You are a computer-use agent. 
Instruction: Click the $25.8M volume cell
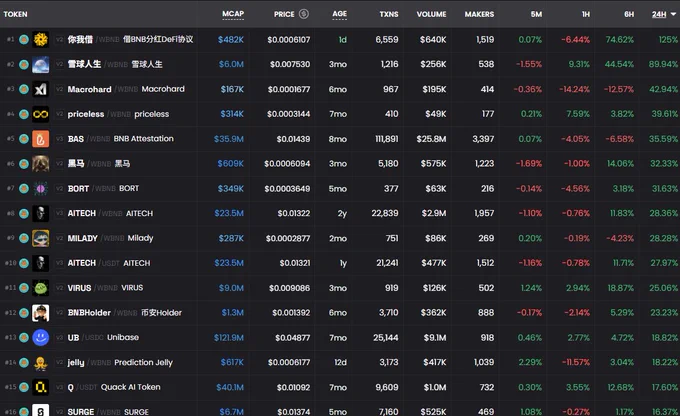click(x=431, y=139)
